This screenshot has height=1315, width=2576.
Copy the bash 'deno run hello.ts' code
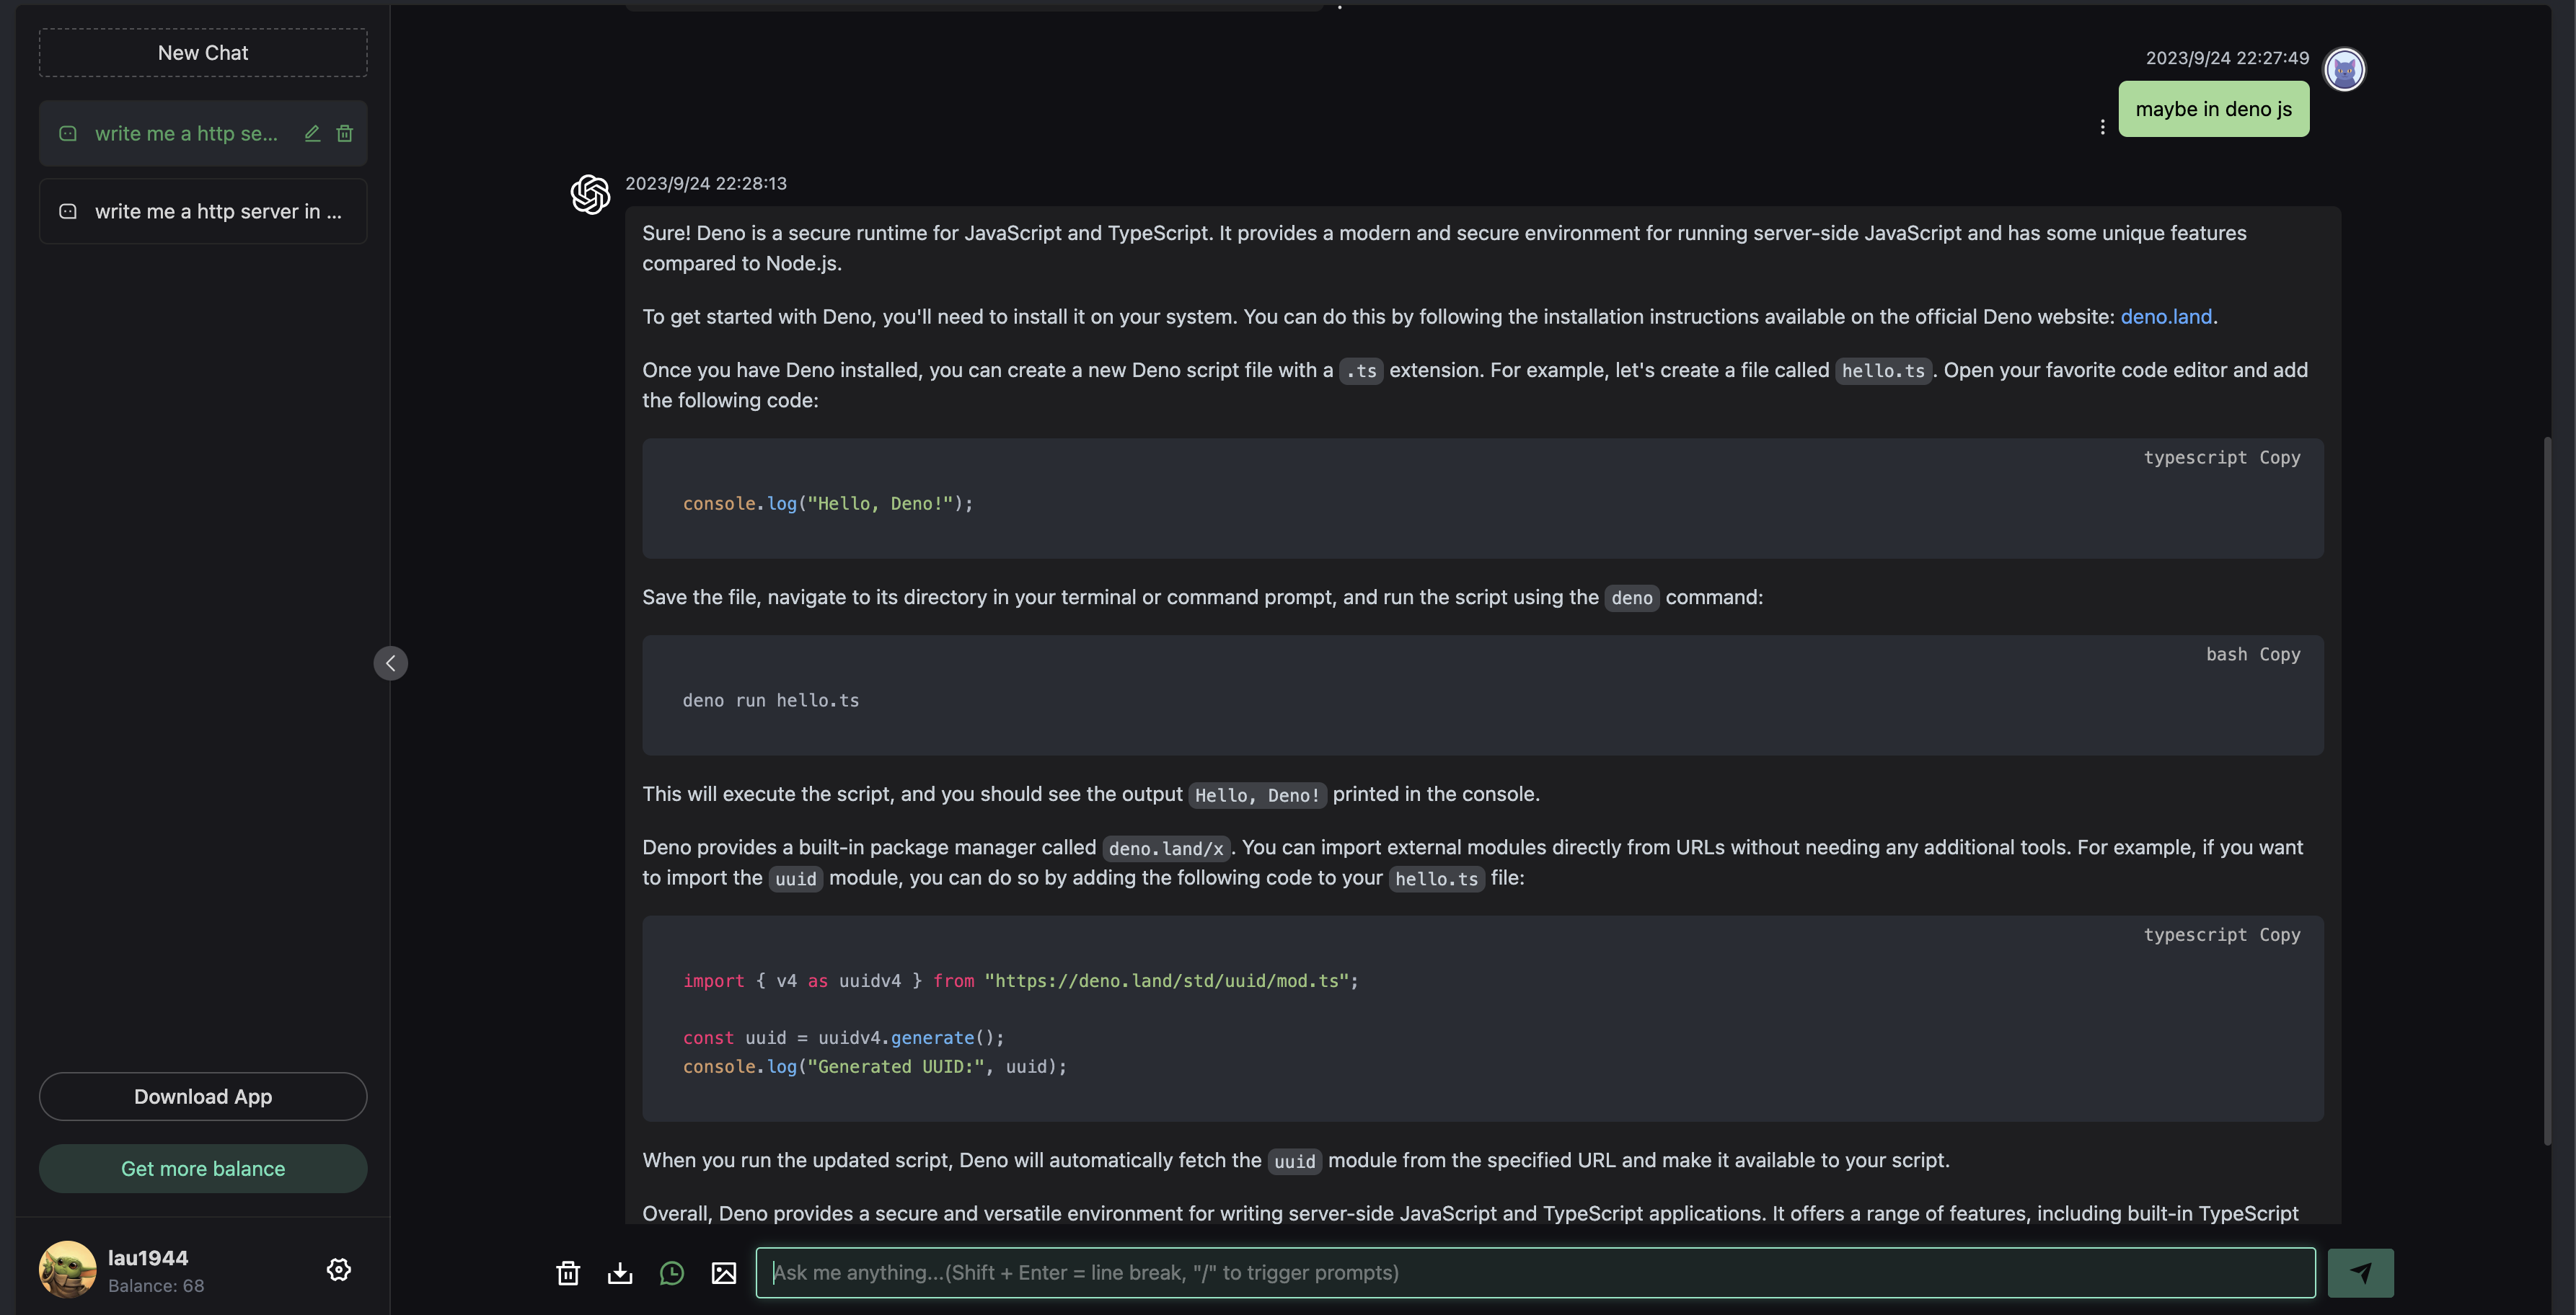tap(2280, 655)
